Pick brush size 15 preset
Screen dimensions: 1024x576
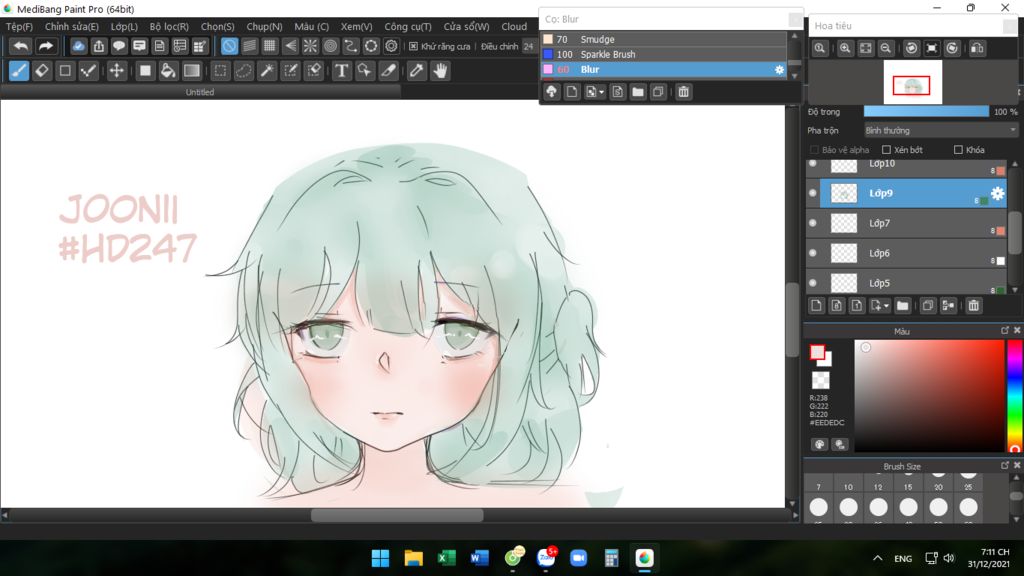coord(908,483)
